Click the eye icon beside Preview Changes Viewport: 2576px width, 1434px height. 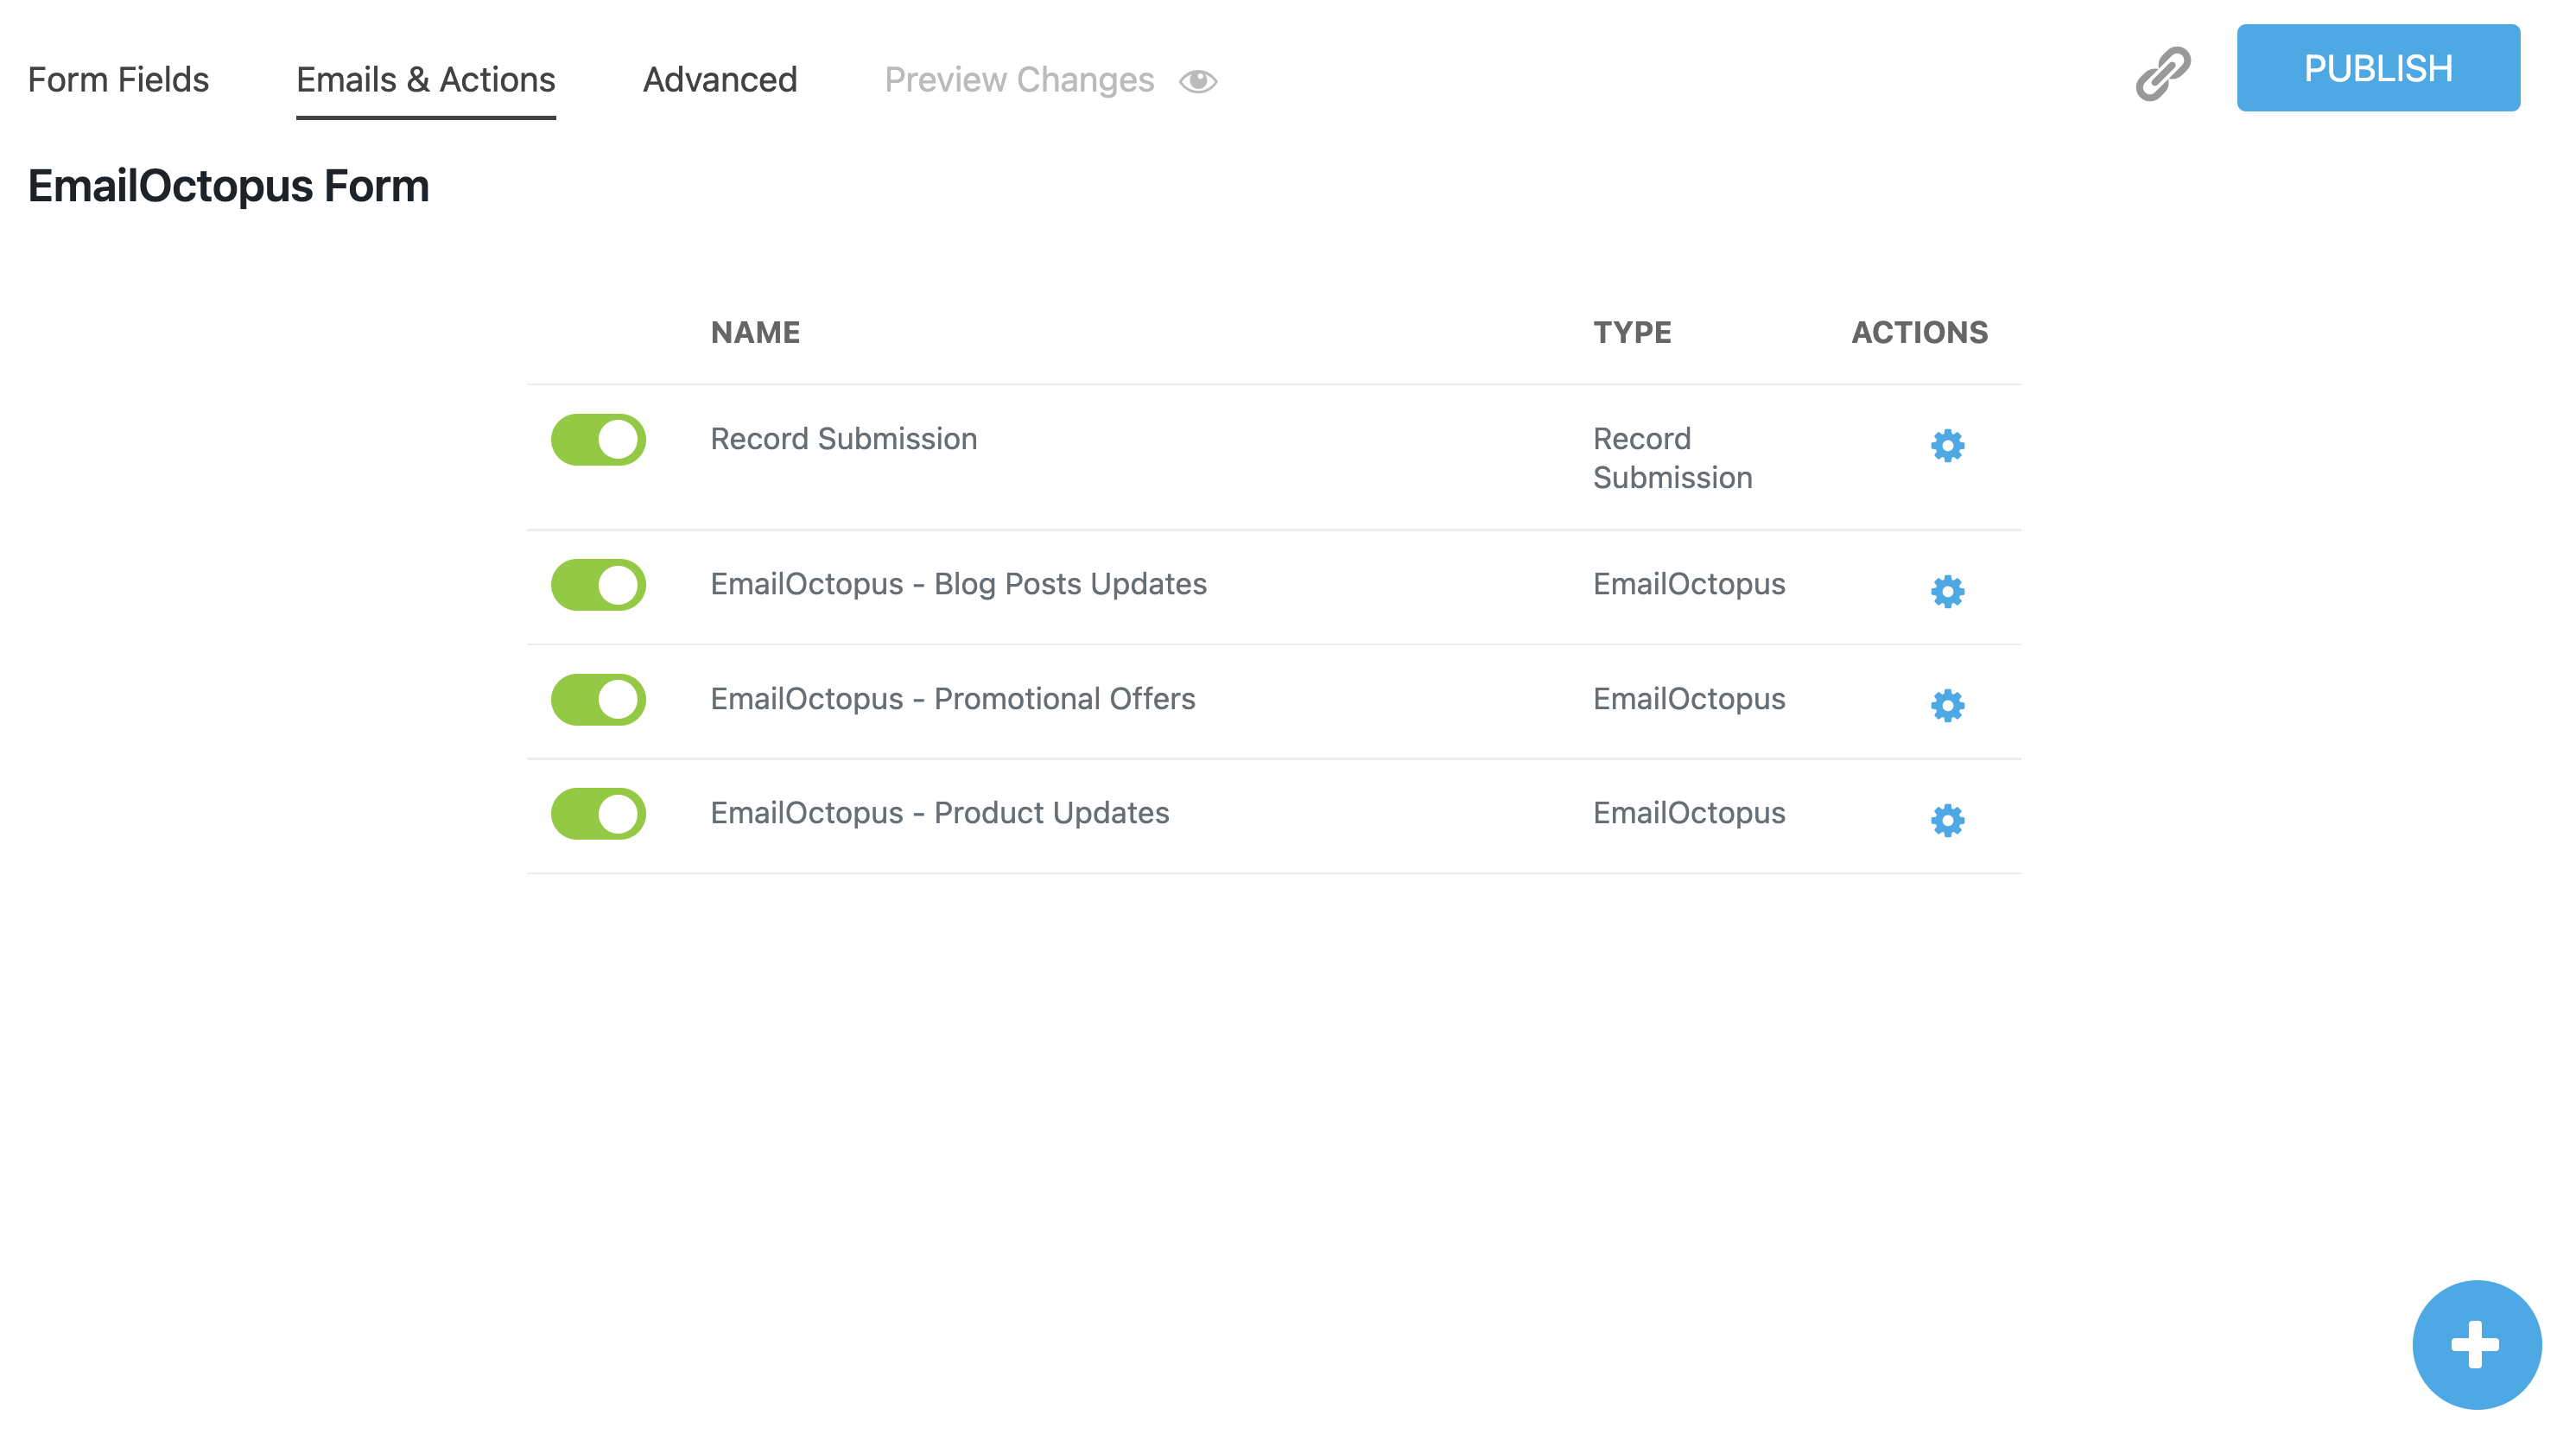pos(1199,80)
